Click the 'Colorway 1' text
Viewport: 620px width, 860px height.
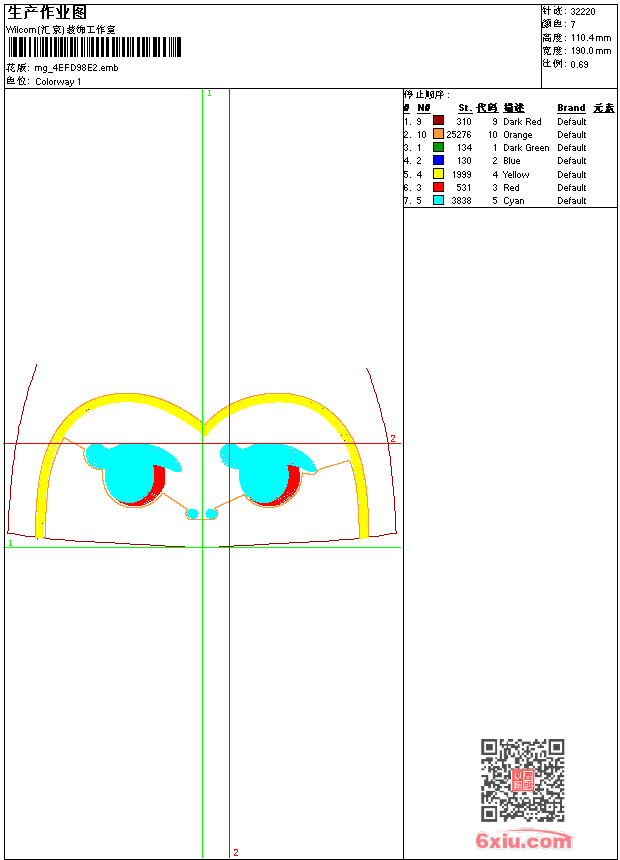coord(58,82)
